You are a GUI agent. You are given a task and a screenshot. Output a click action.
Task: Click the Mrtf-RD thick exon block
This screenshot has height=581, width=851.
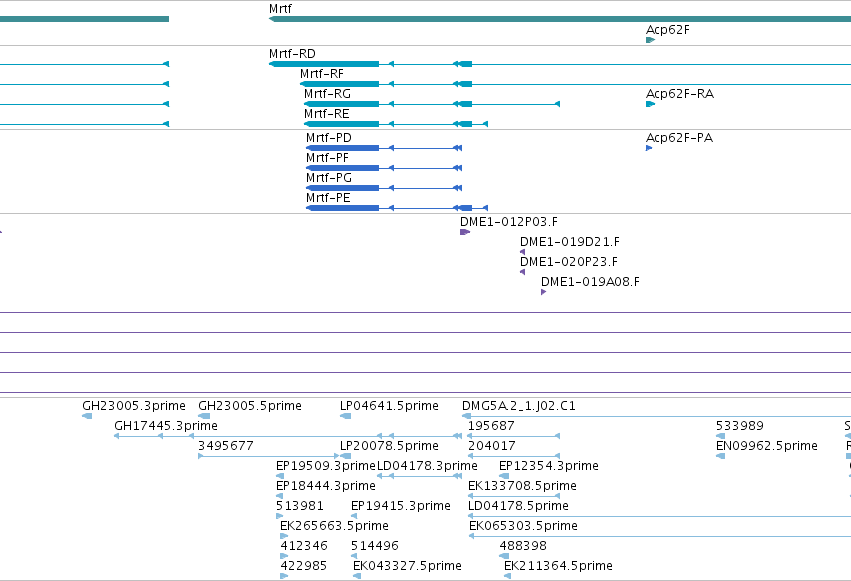click(324, 64)
